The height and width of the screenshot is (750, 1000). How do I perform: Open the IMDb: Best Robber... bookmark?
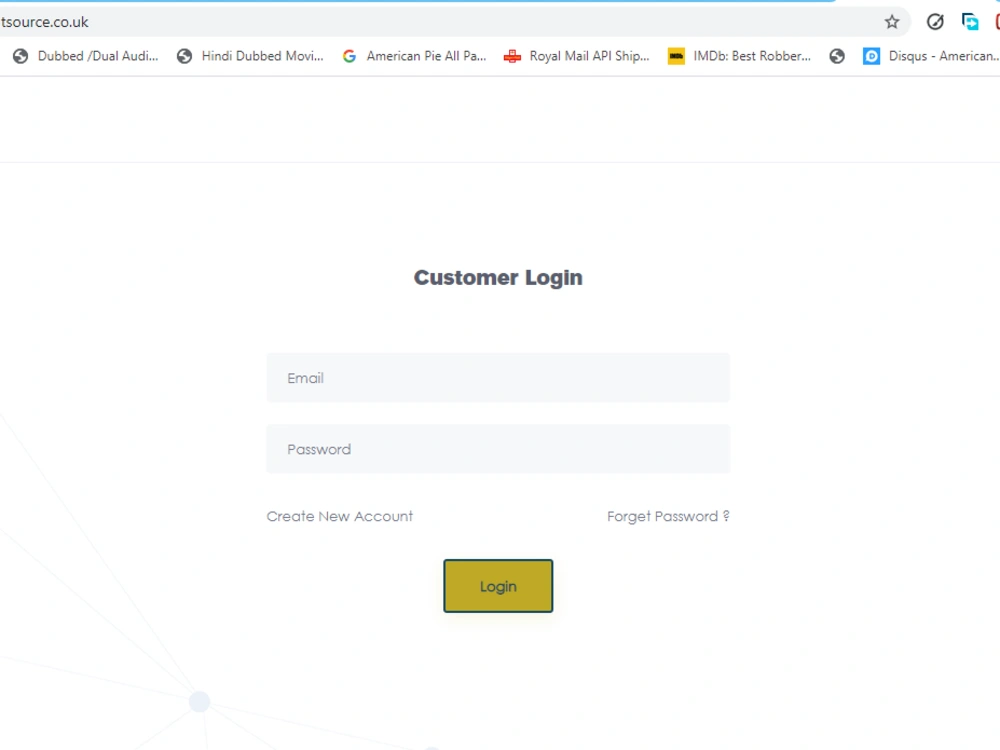740,56
